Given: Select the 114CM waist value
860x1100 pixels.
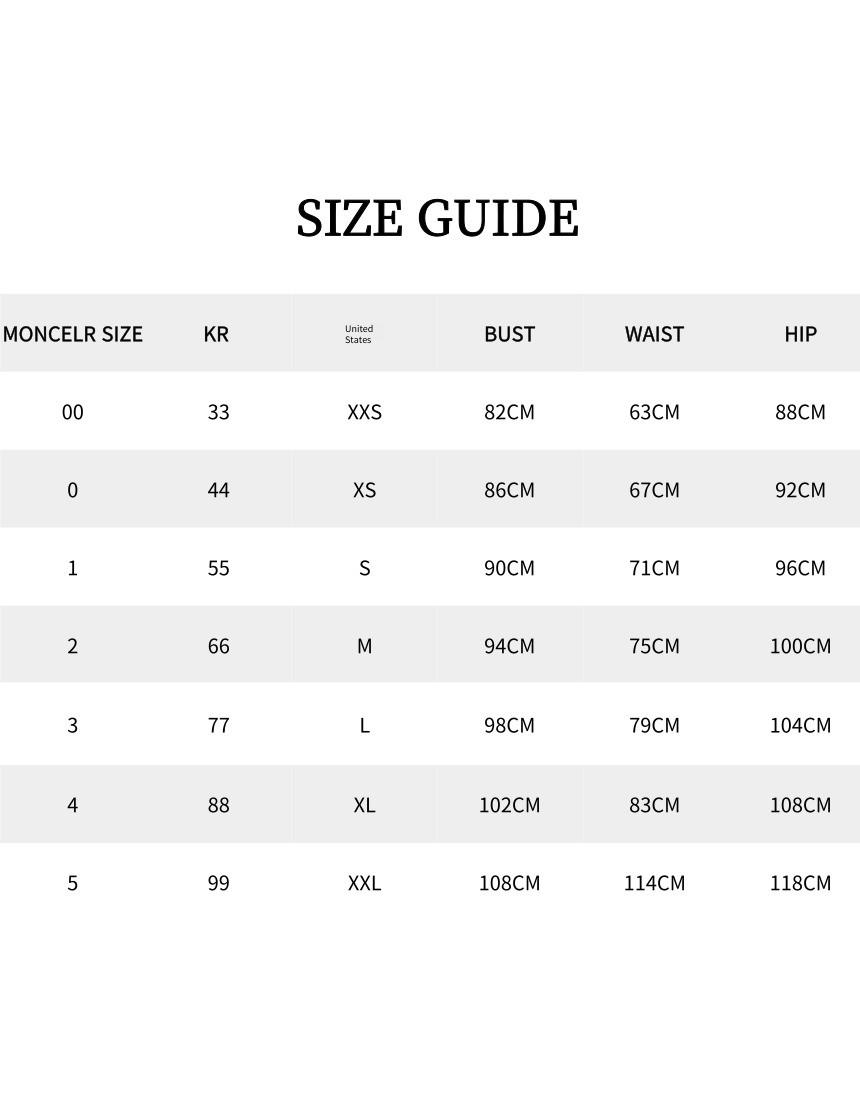Looking at the screenshot, I should tap(654, 883).
